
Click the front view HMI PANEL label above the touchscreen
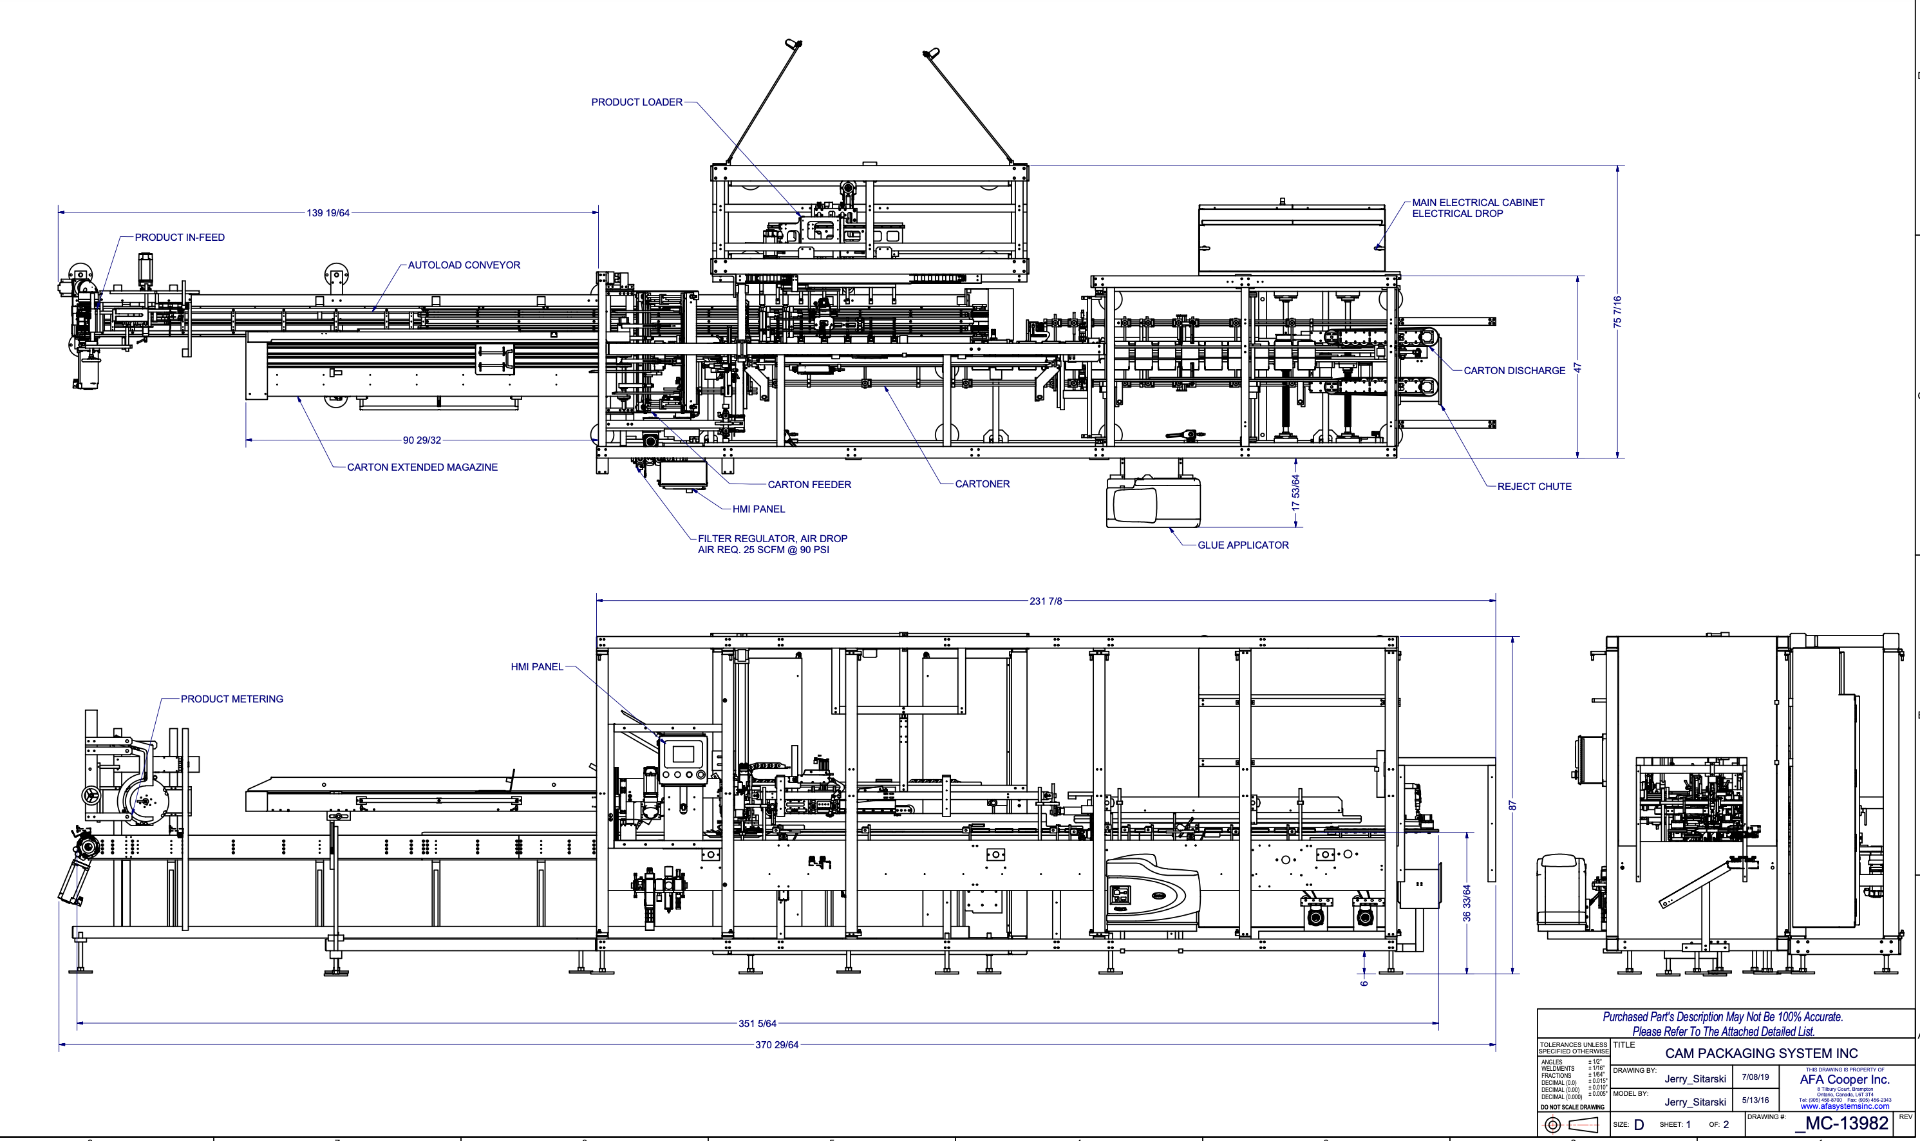pos(537,667)
